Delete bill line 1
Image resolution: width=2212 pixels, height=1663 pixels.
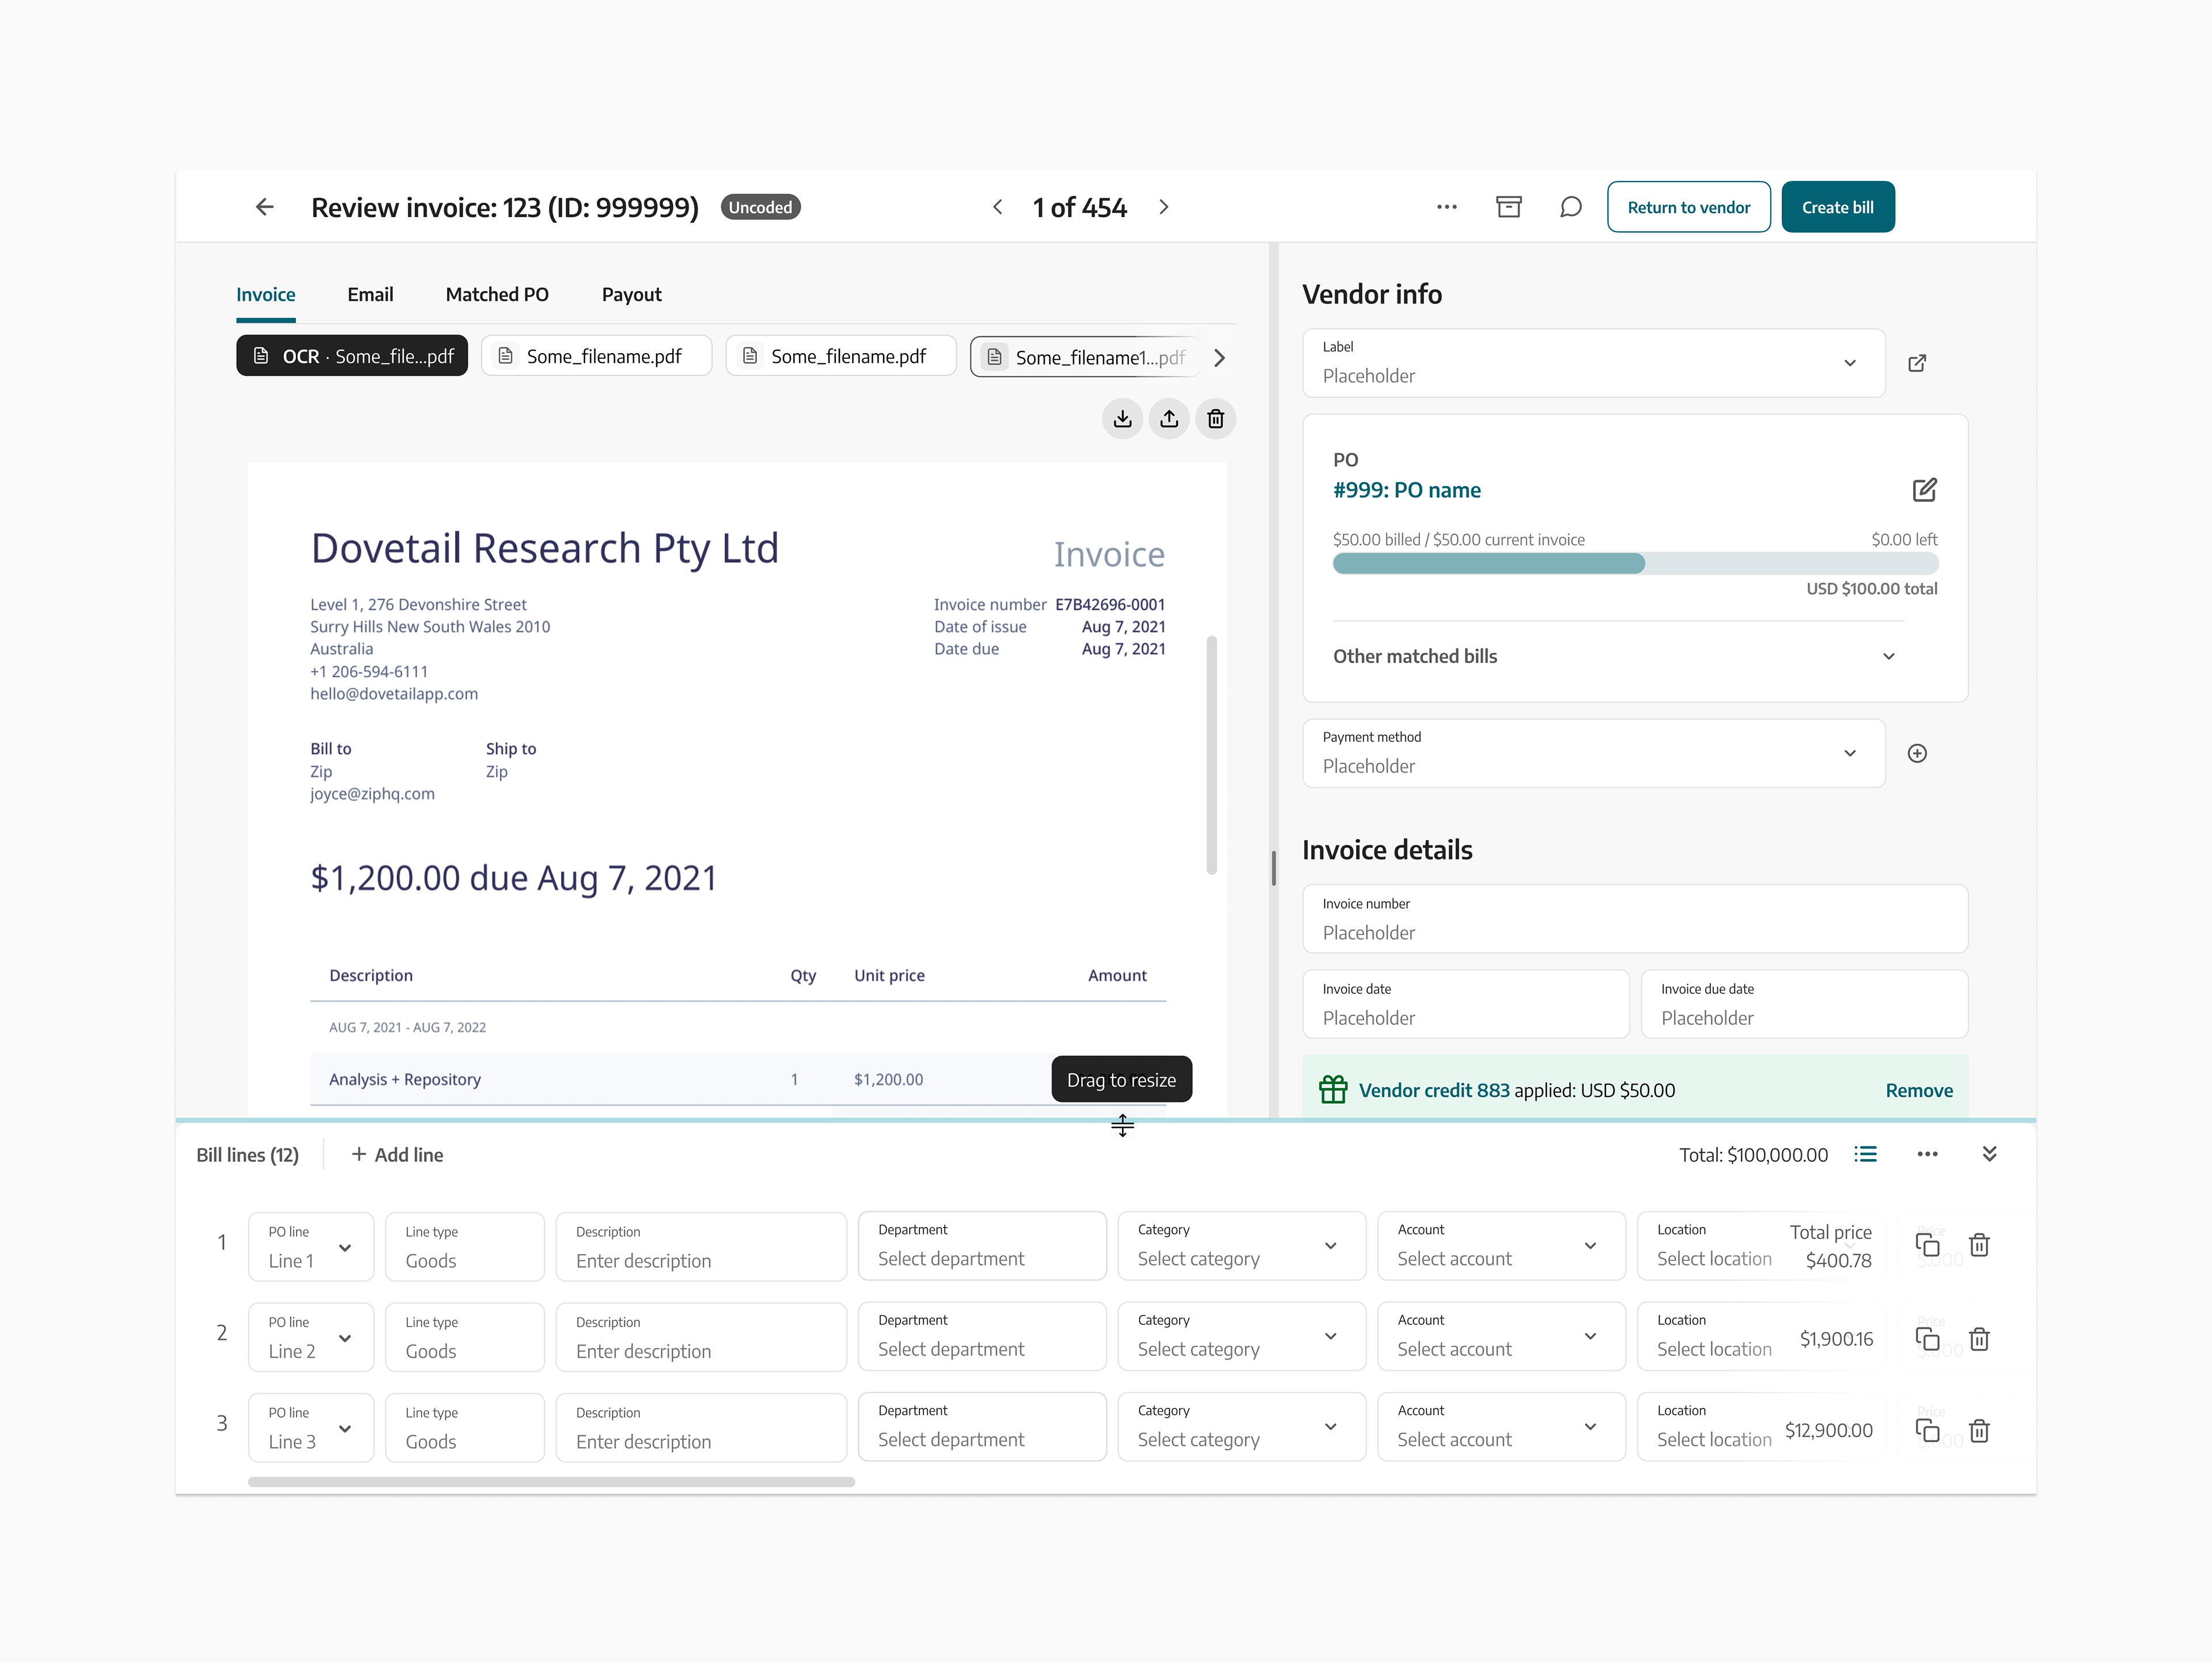pos(1979,1245)
